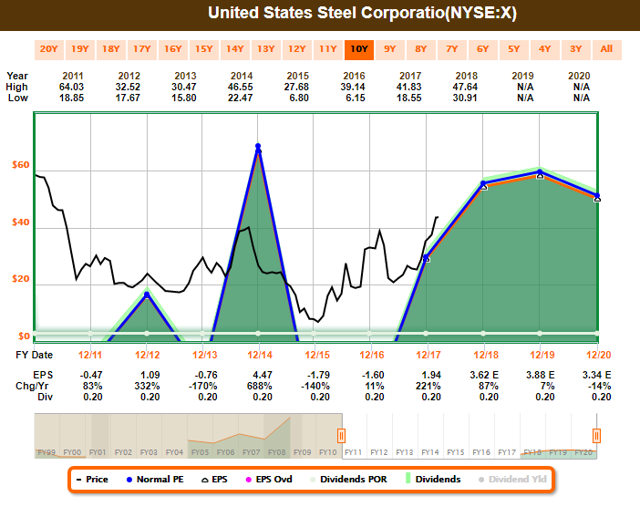Click the 4.47 EPS value

[x=260, y=375]
